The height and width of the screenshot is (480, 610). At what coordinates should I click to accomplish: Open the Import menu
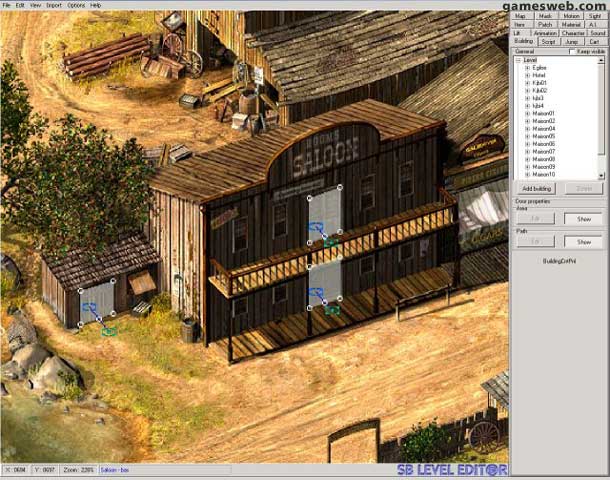(x=54, y=5)
